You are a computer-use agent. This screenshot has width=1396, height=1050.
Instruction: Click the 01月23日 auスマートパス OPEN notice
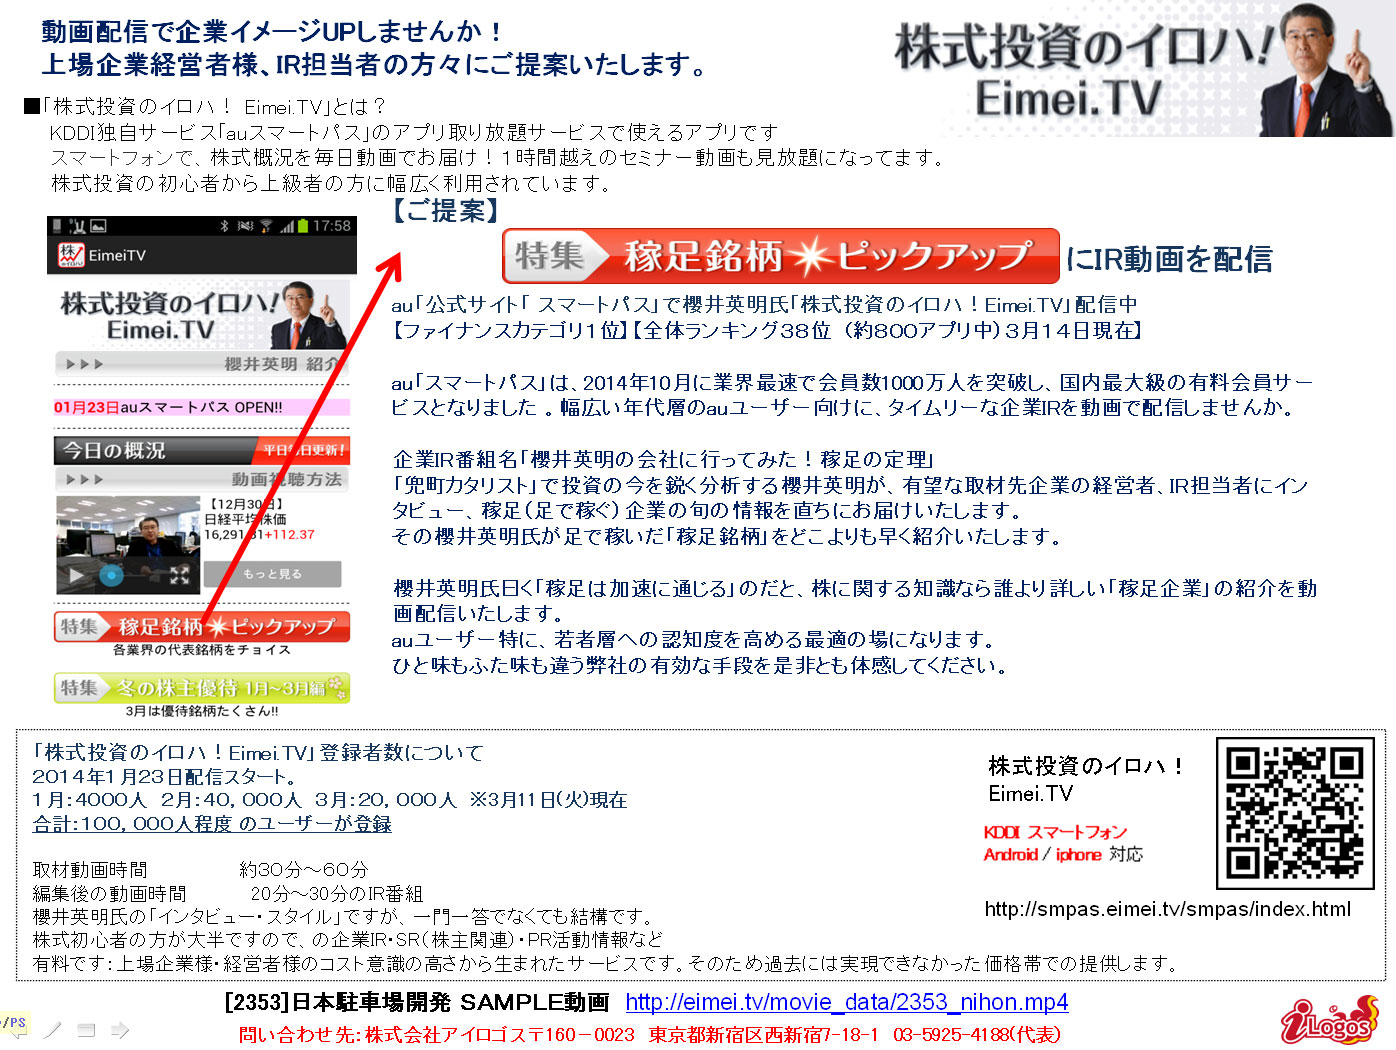tap(202, 407)
